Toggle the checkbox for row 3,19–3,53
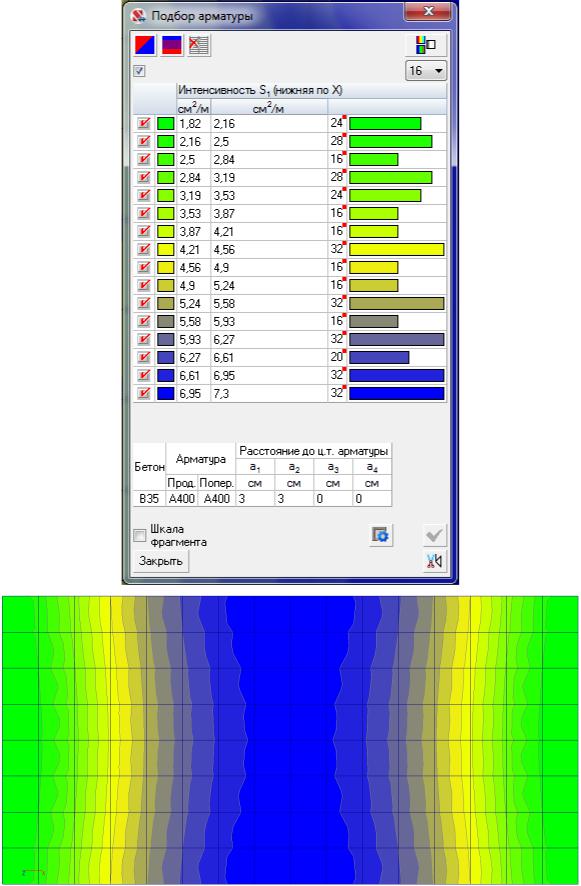The image size is (581, 886). coord(144,196)
